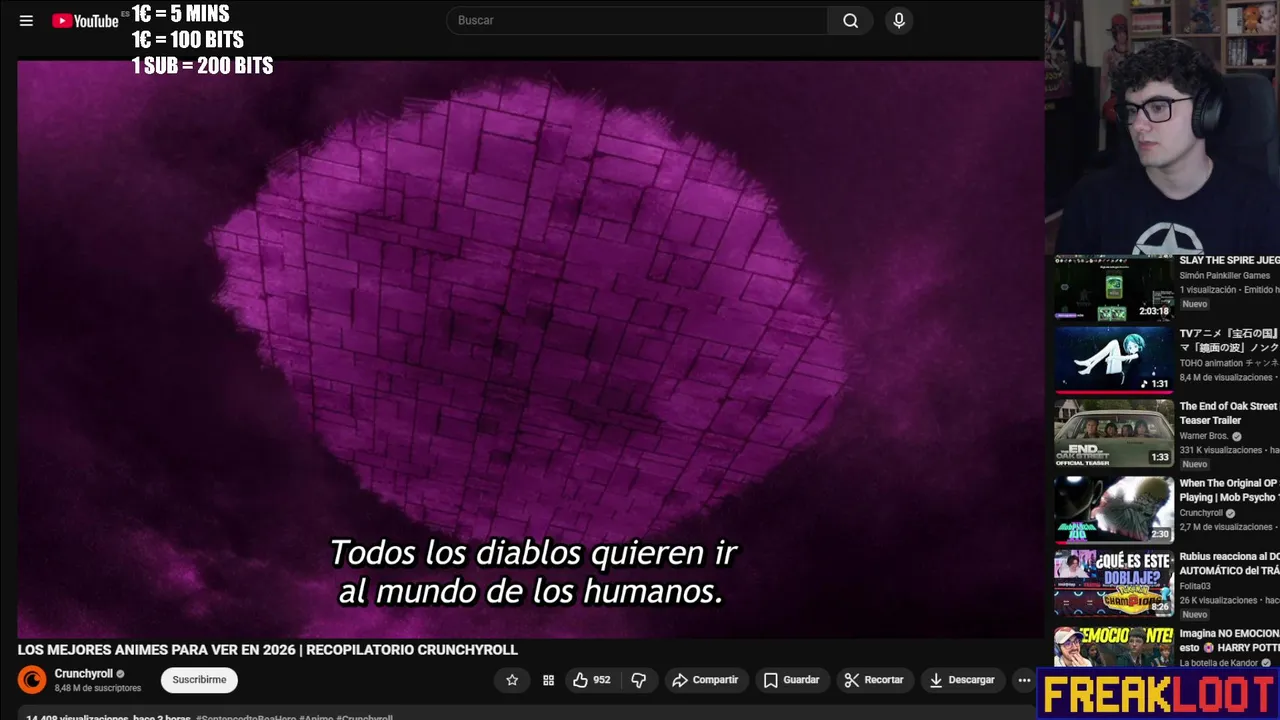Like the video with thumbs-up 952
Image resolution: width=1280 pixels, height=720 pixels.
(x=592, y=680)
